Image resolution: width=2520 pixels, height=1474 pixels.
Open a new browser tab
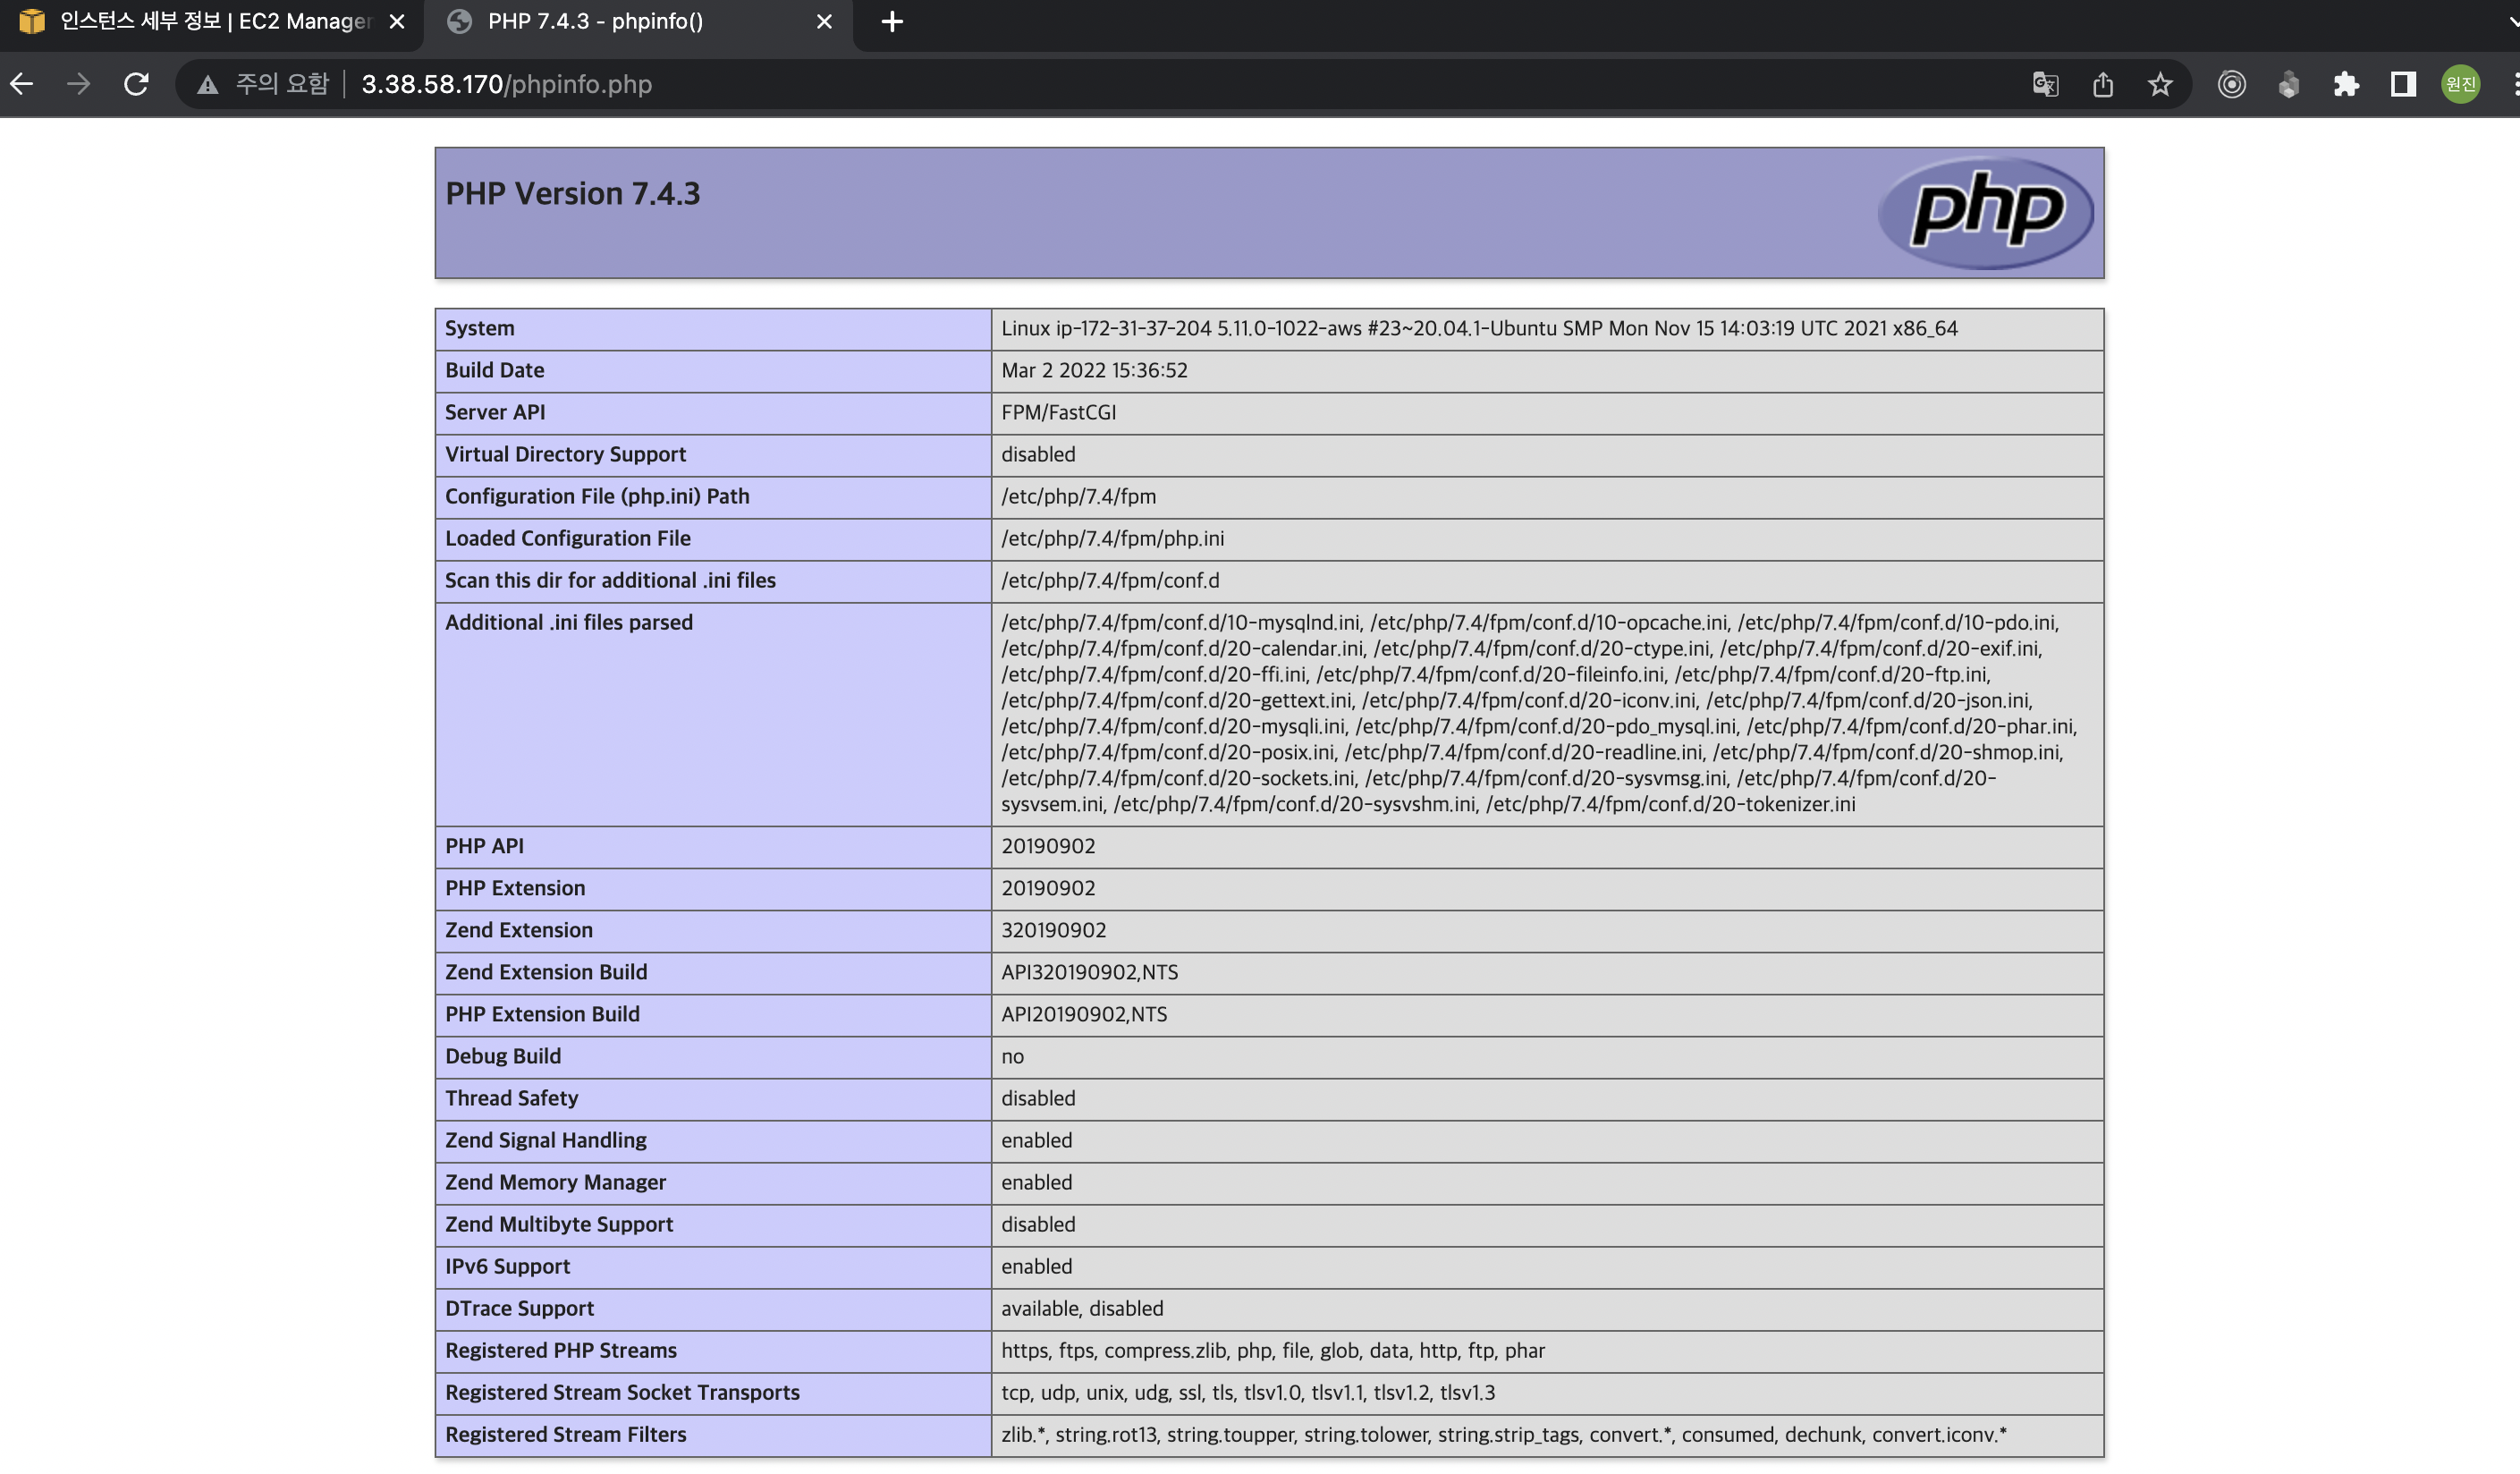(x=892, y=22)
